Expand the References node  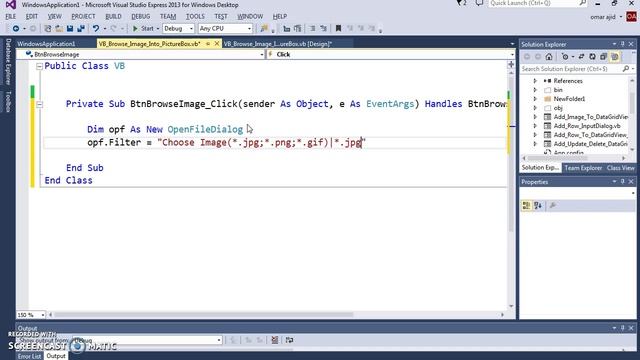(535, 81)
